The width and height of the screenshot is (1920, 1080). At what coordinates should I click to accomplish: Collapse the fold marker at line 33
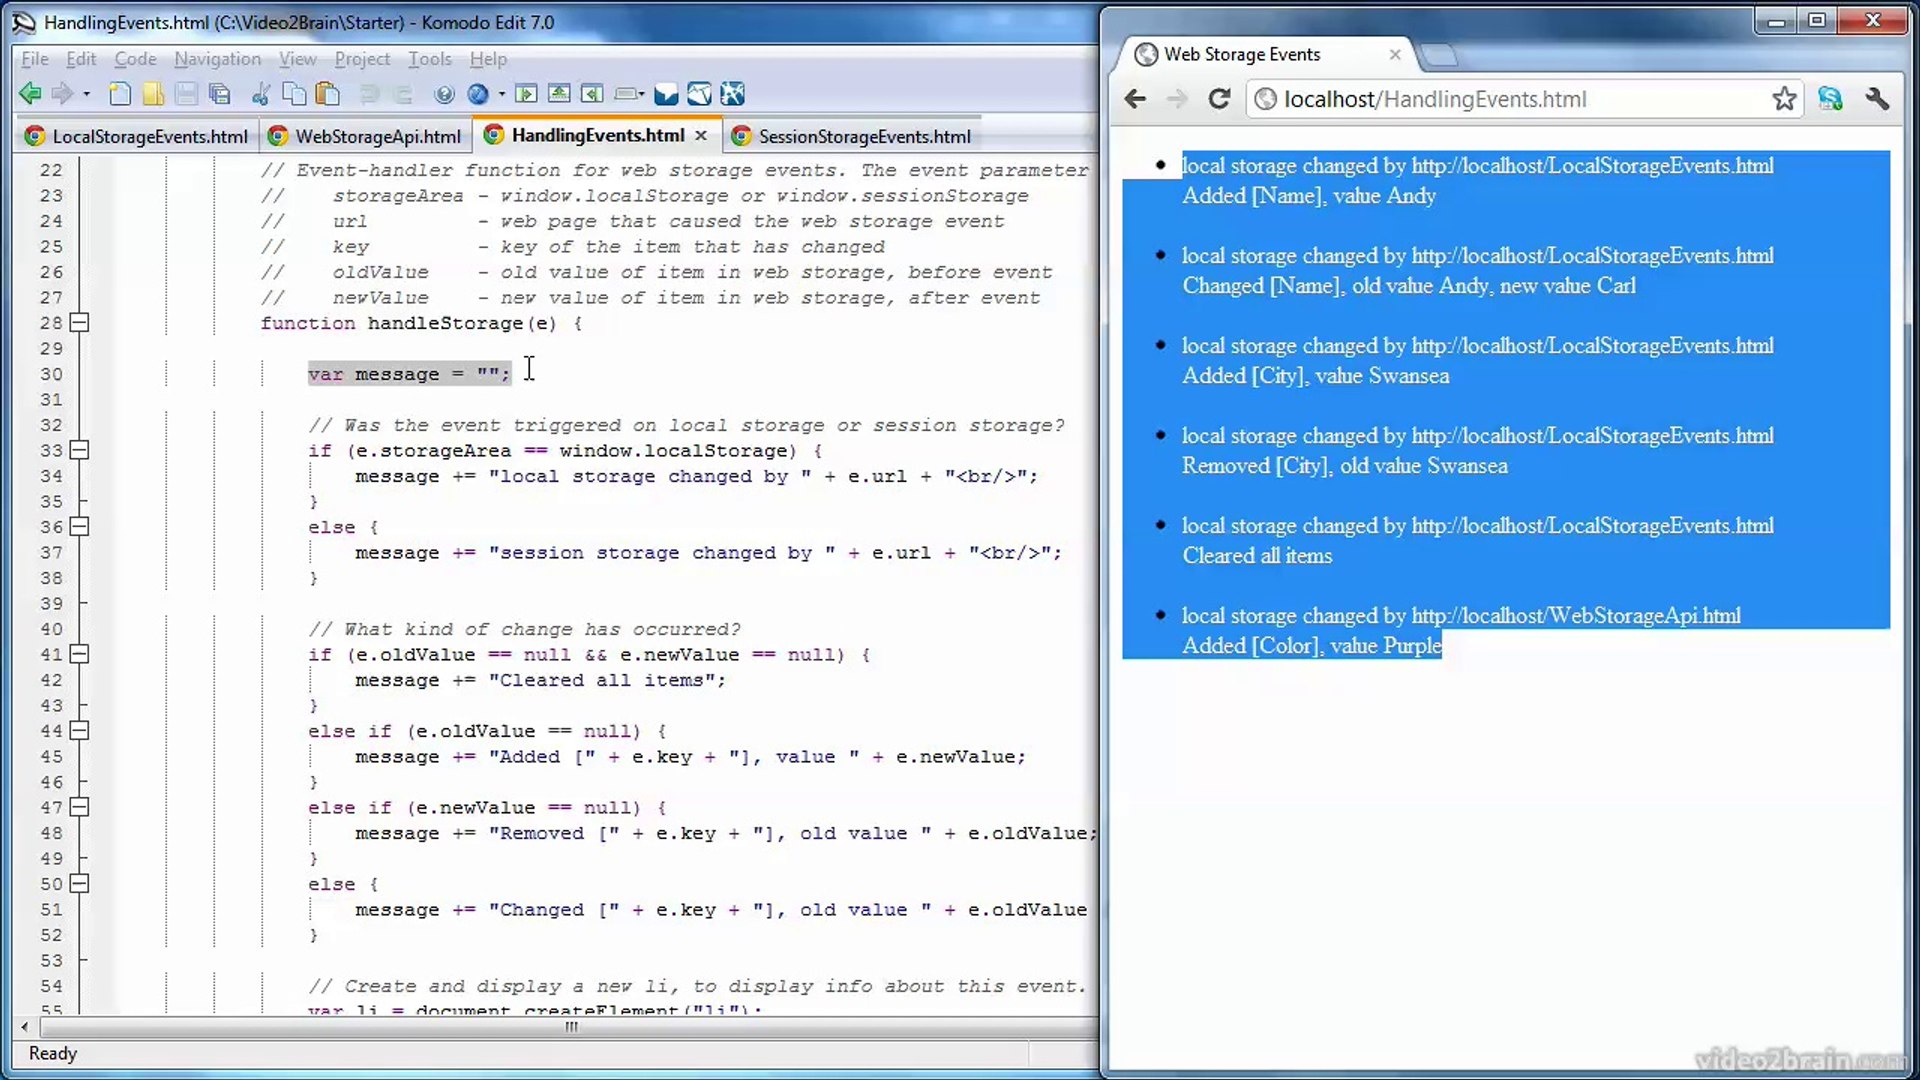pos(79,450)
